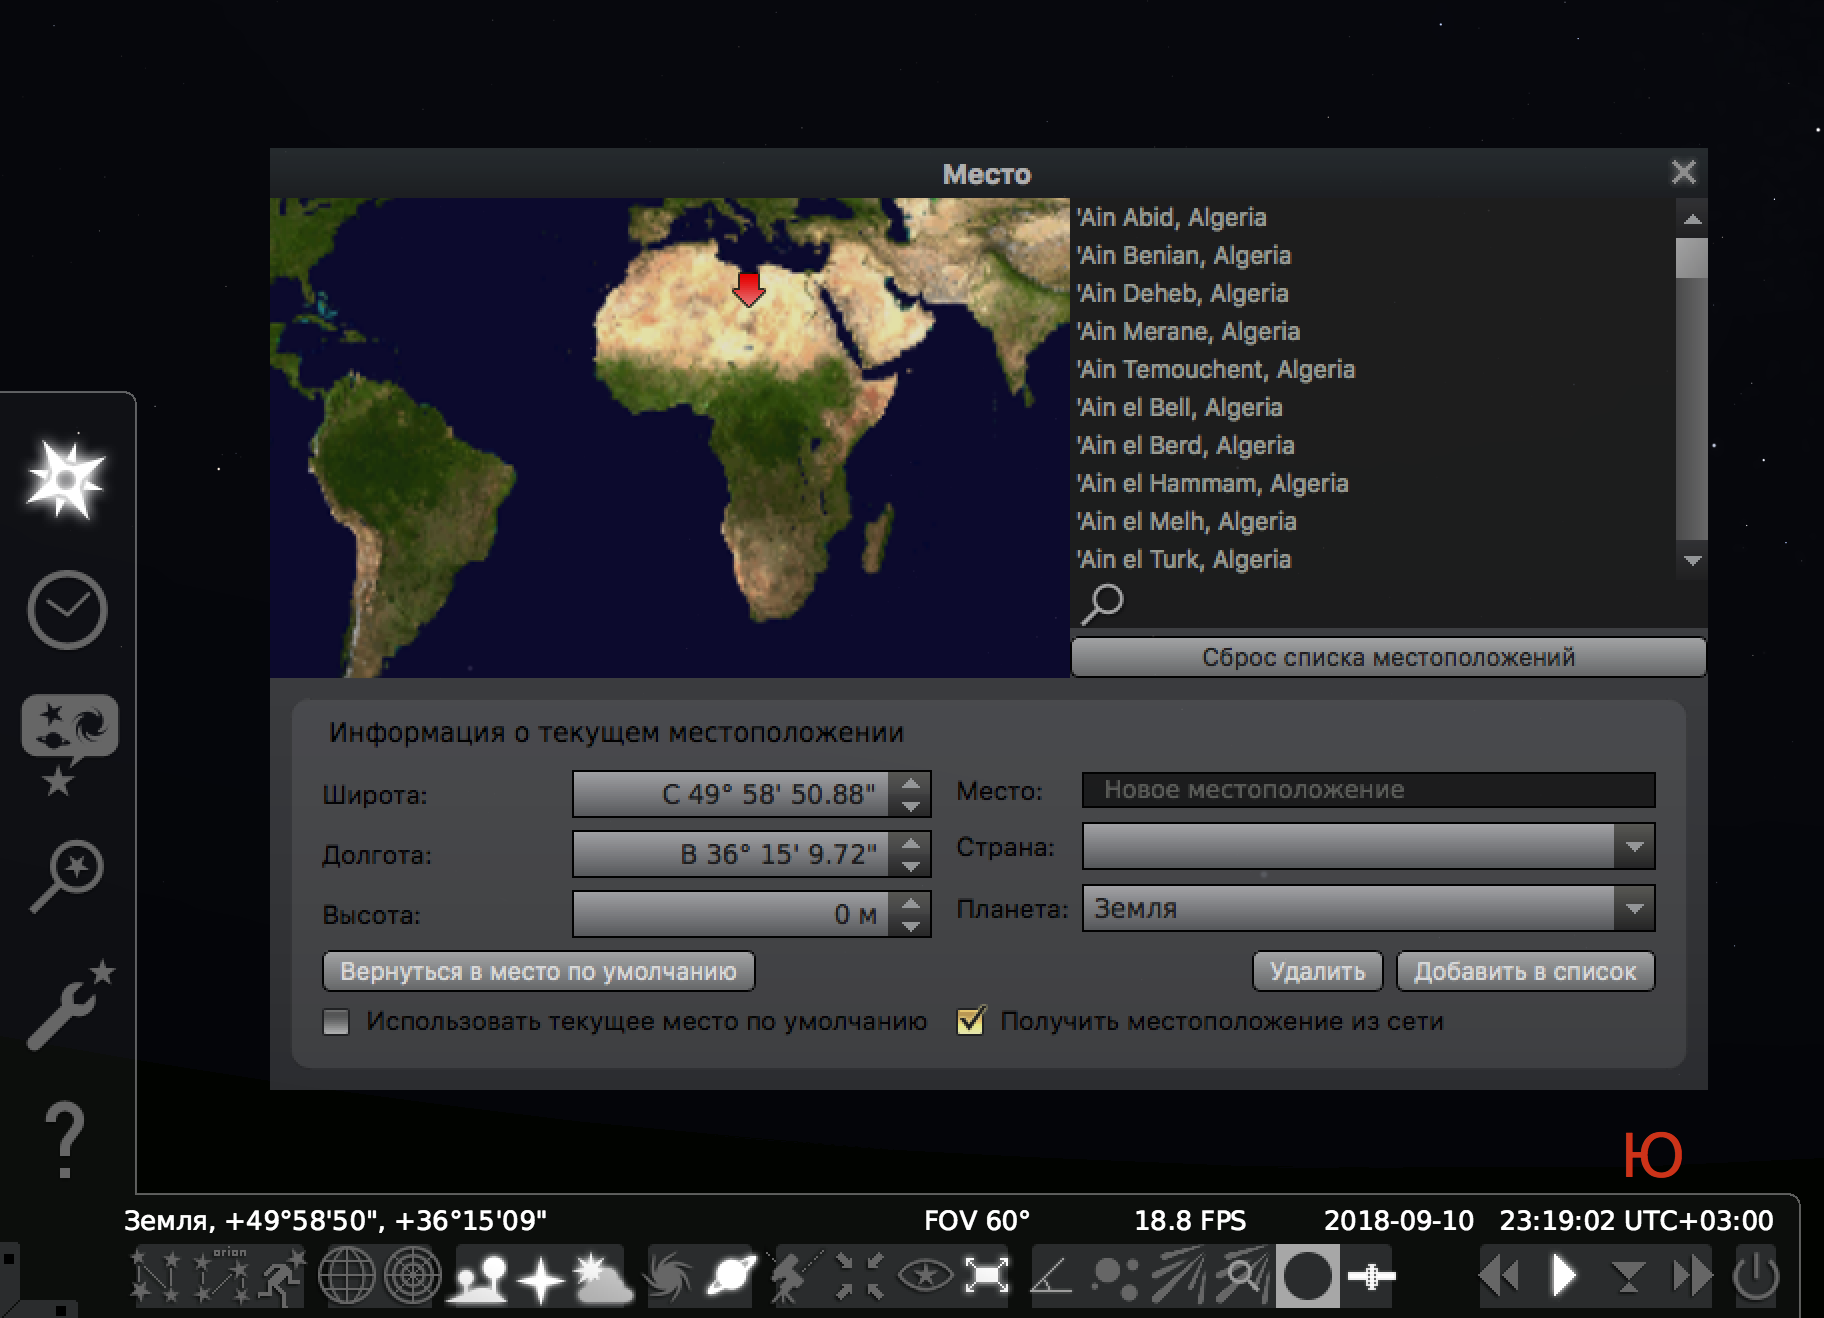Choose 'Ain el Turk, Algeria location
Viewport: 1824px width, 1318px height.
click(1184, 560)
